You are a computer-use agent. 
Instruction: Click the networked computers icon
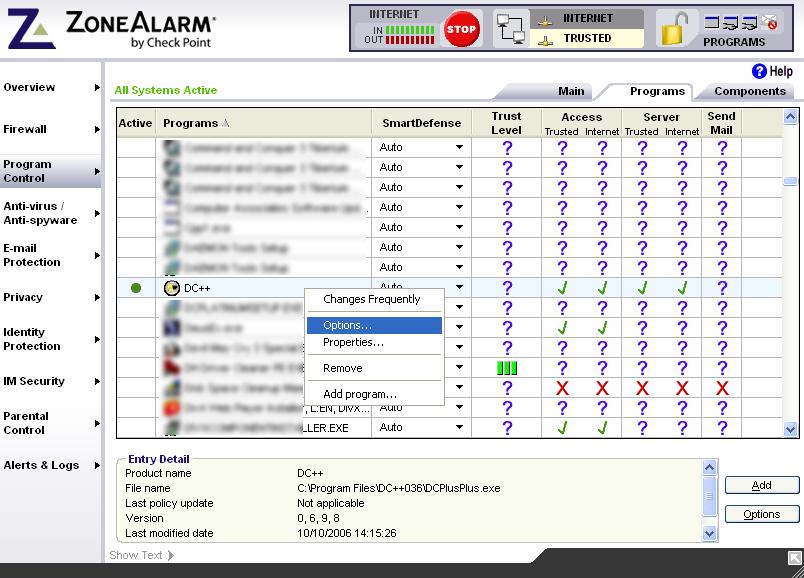[510, 29]
